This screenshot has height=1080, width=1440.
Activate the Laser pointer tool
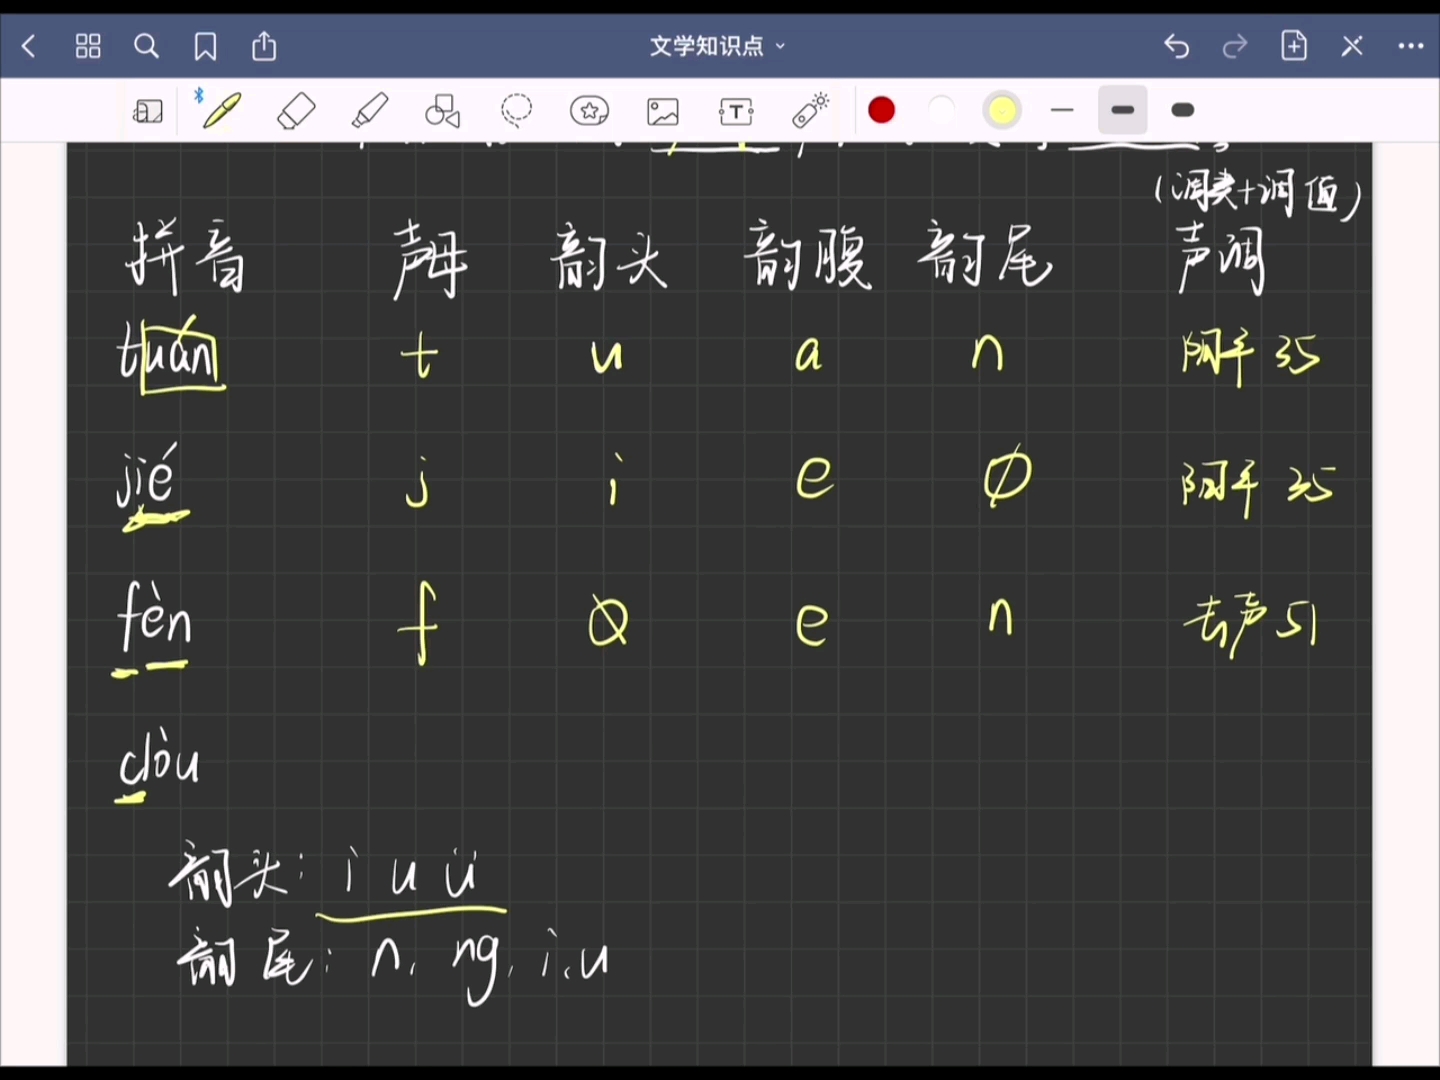click(810, 110)
